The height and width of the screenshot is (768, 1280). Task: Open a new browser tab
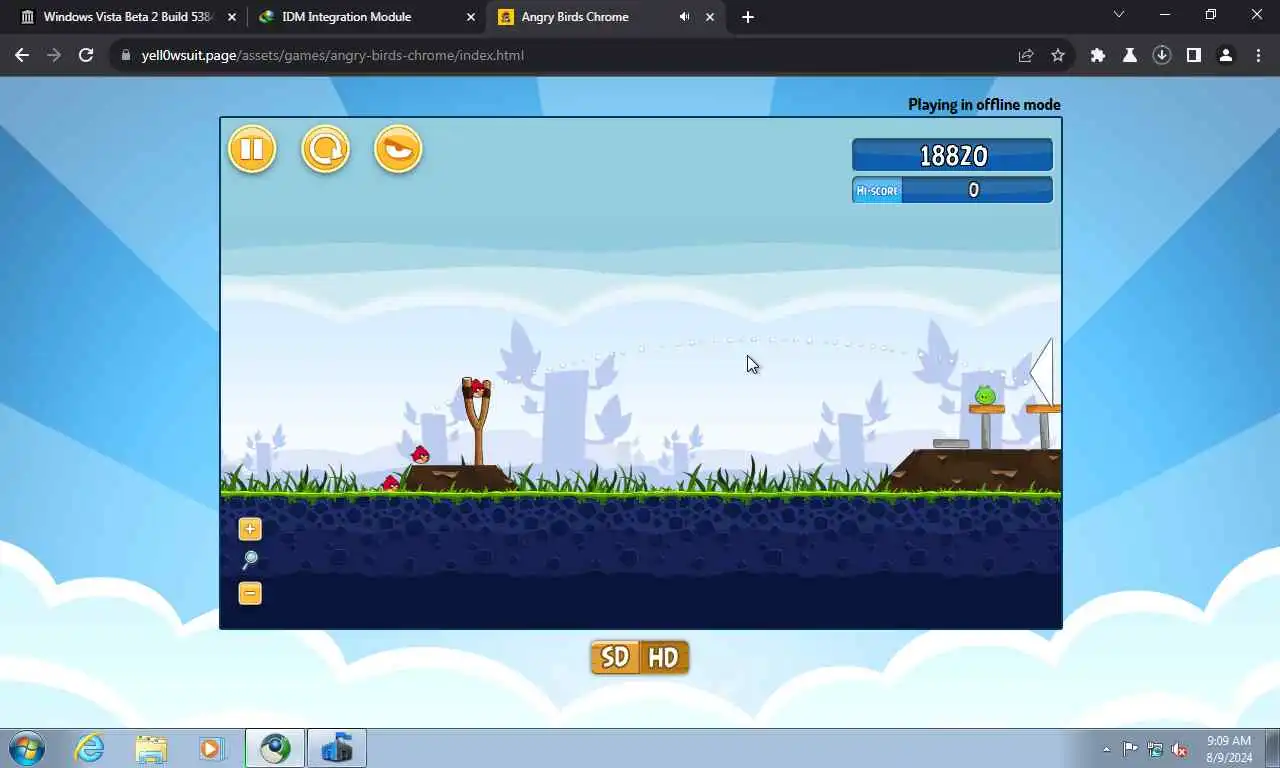748,17
